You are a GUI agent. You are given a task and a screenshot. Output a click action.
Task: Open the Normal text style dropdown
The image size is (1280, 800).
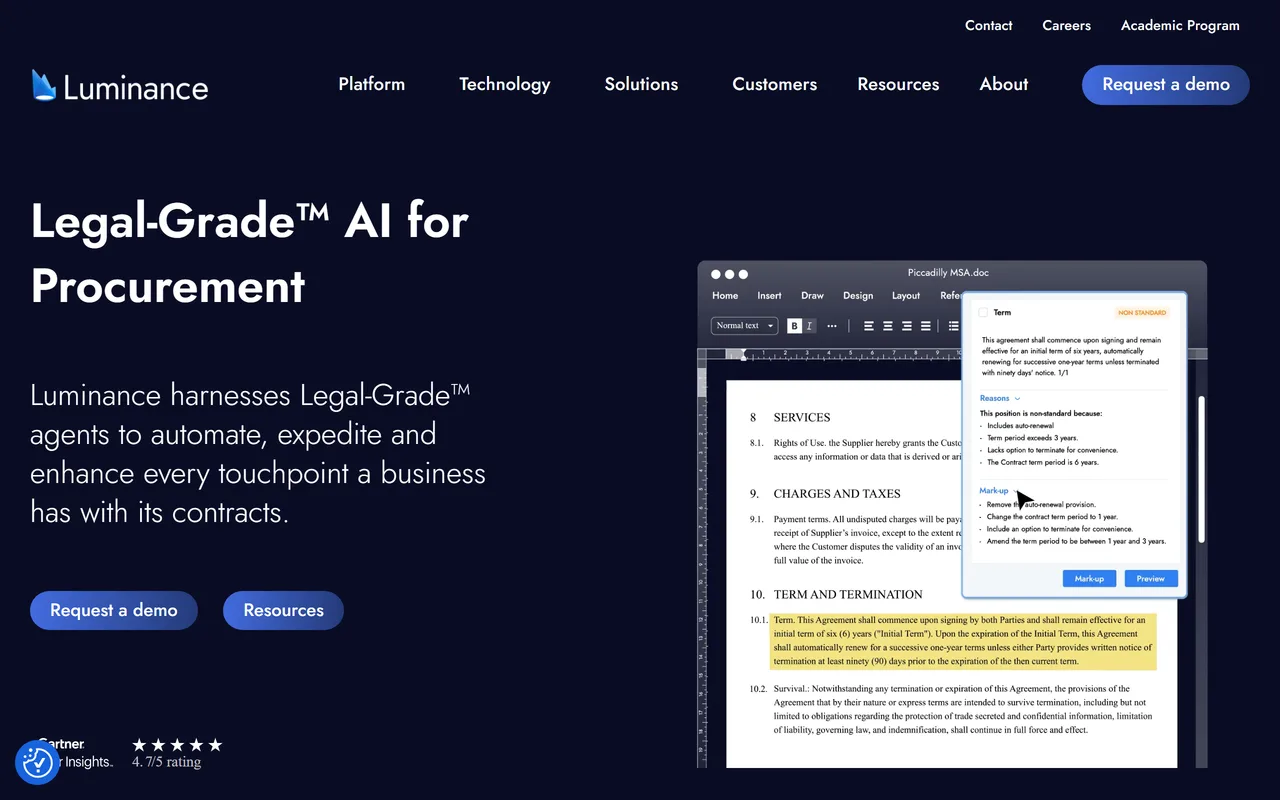[745, 325]
